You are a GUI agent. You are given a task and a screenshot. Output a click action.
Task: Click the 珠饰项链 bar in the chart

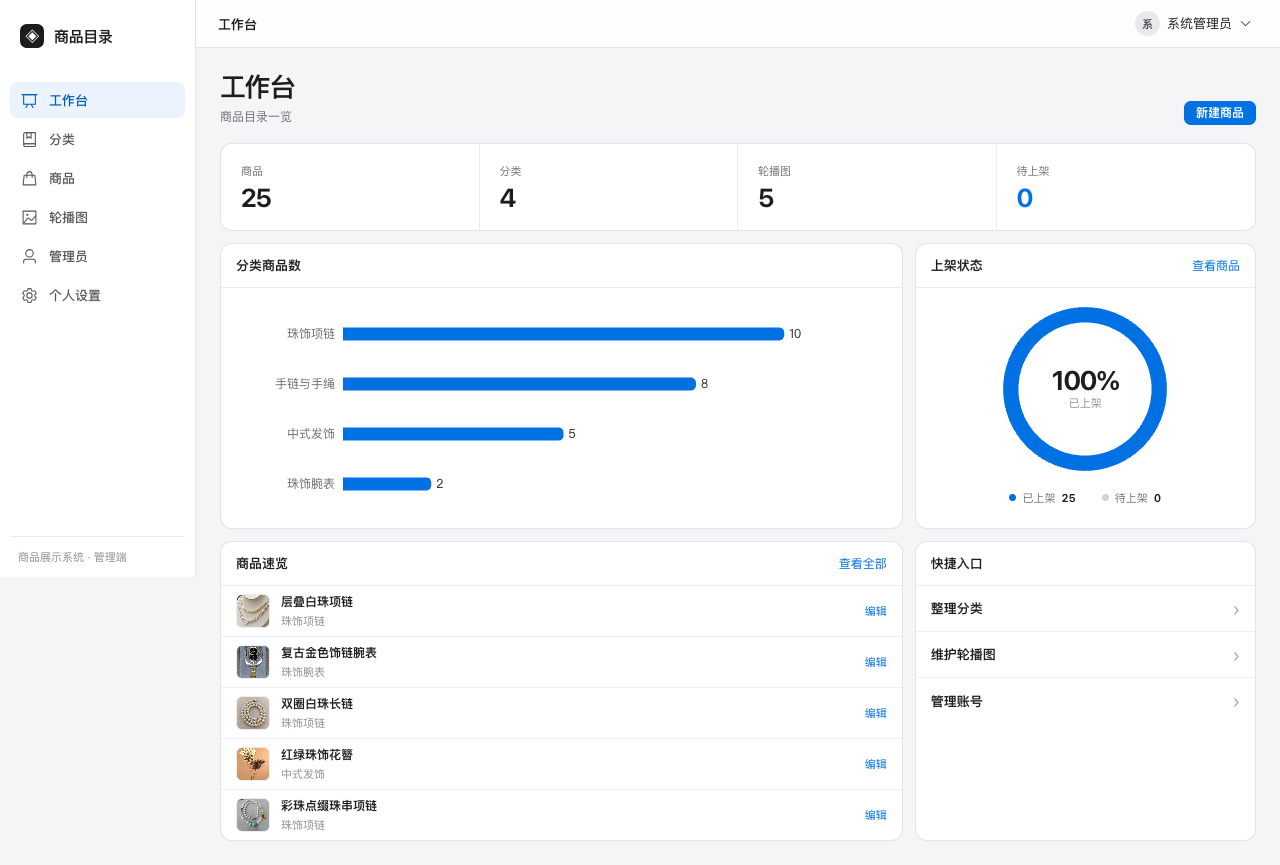(x=563, y=334)
